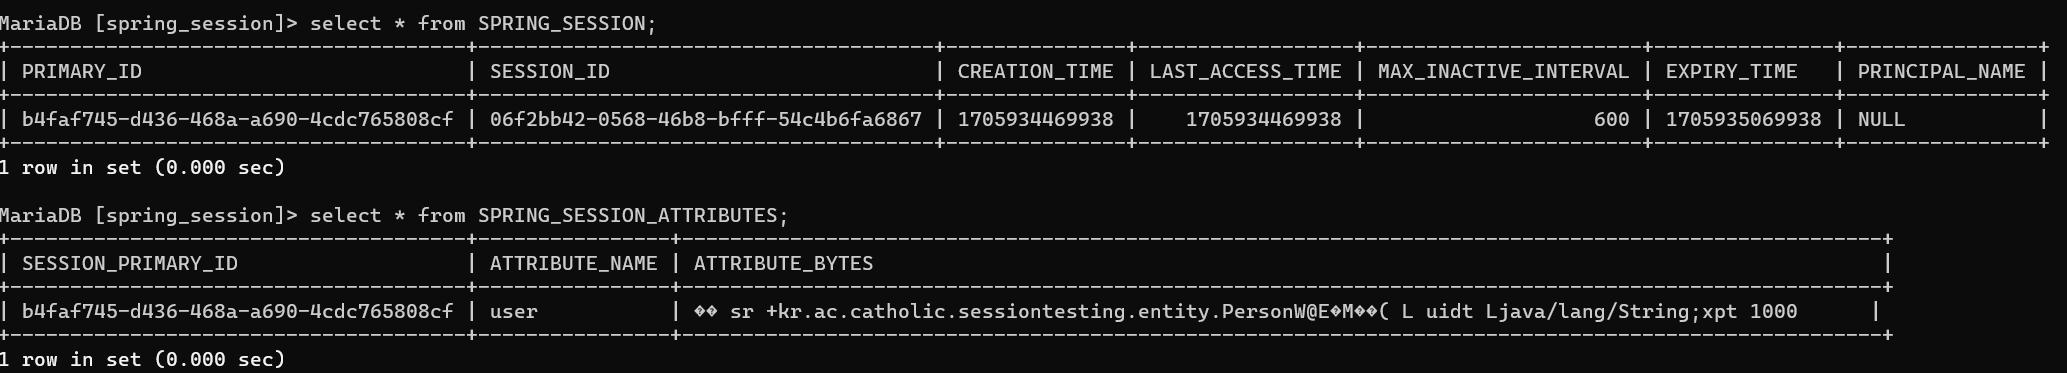Click the NULL principal name value
The image size is (2067, 373).
point(1881,119)
